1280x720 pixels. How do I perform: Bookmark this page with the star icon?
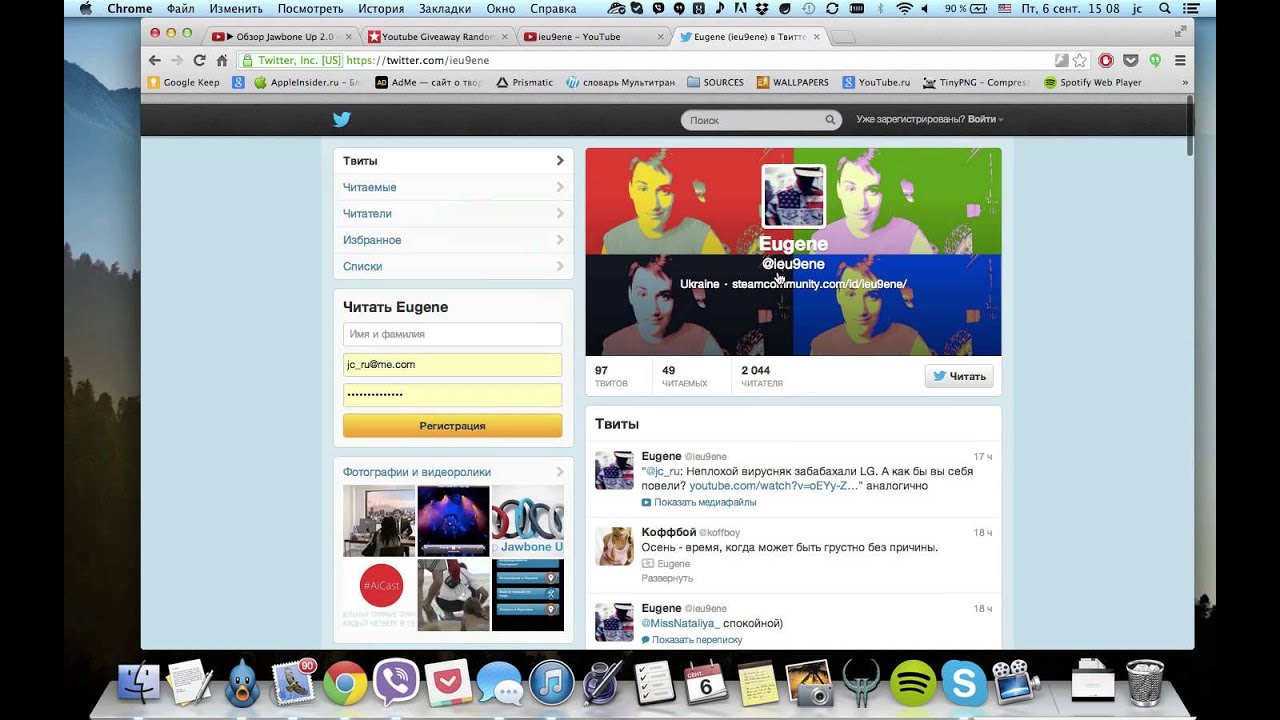point(1079,60)
